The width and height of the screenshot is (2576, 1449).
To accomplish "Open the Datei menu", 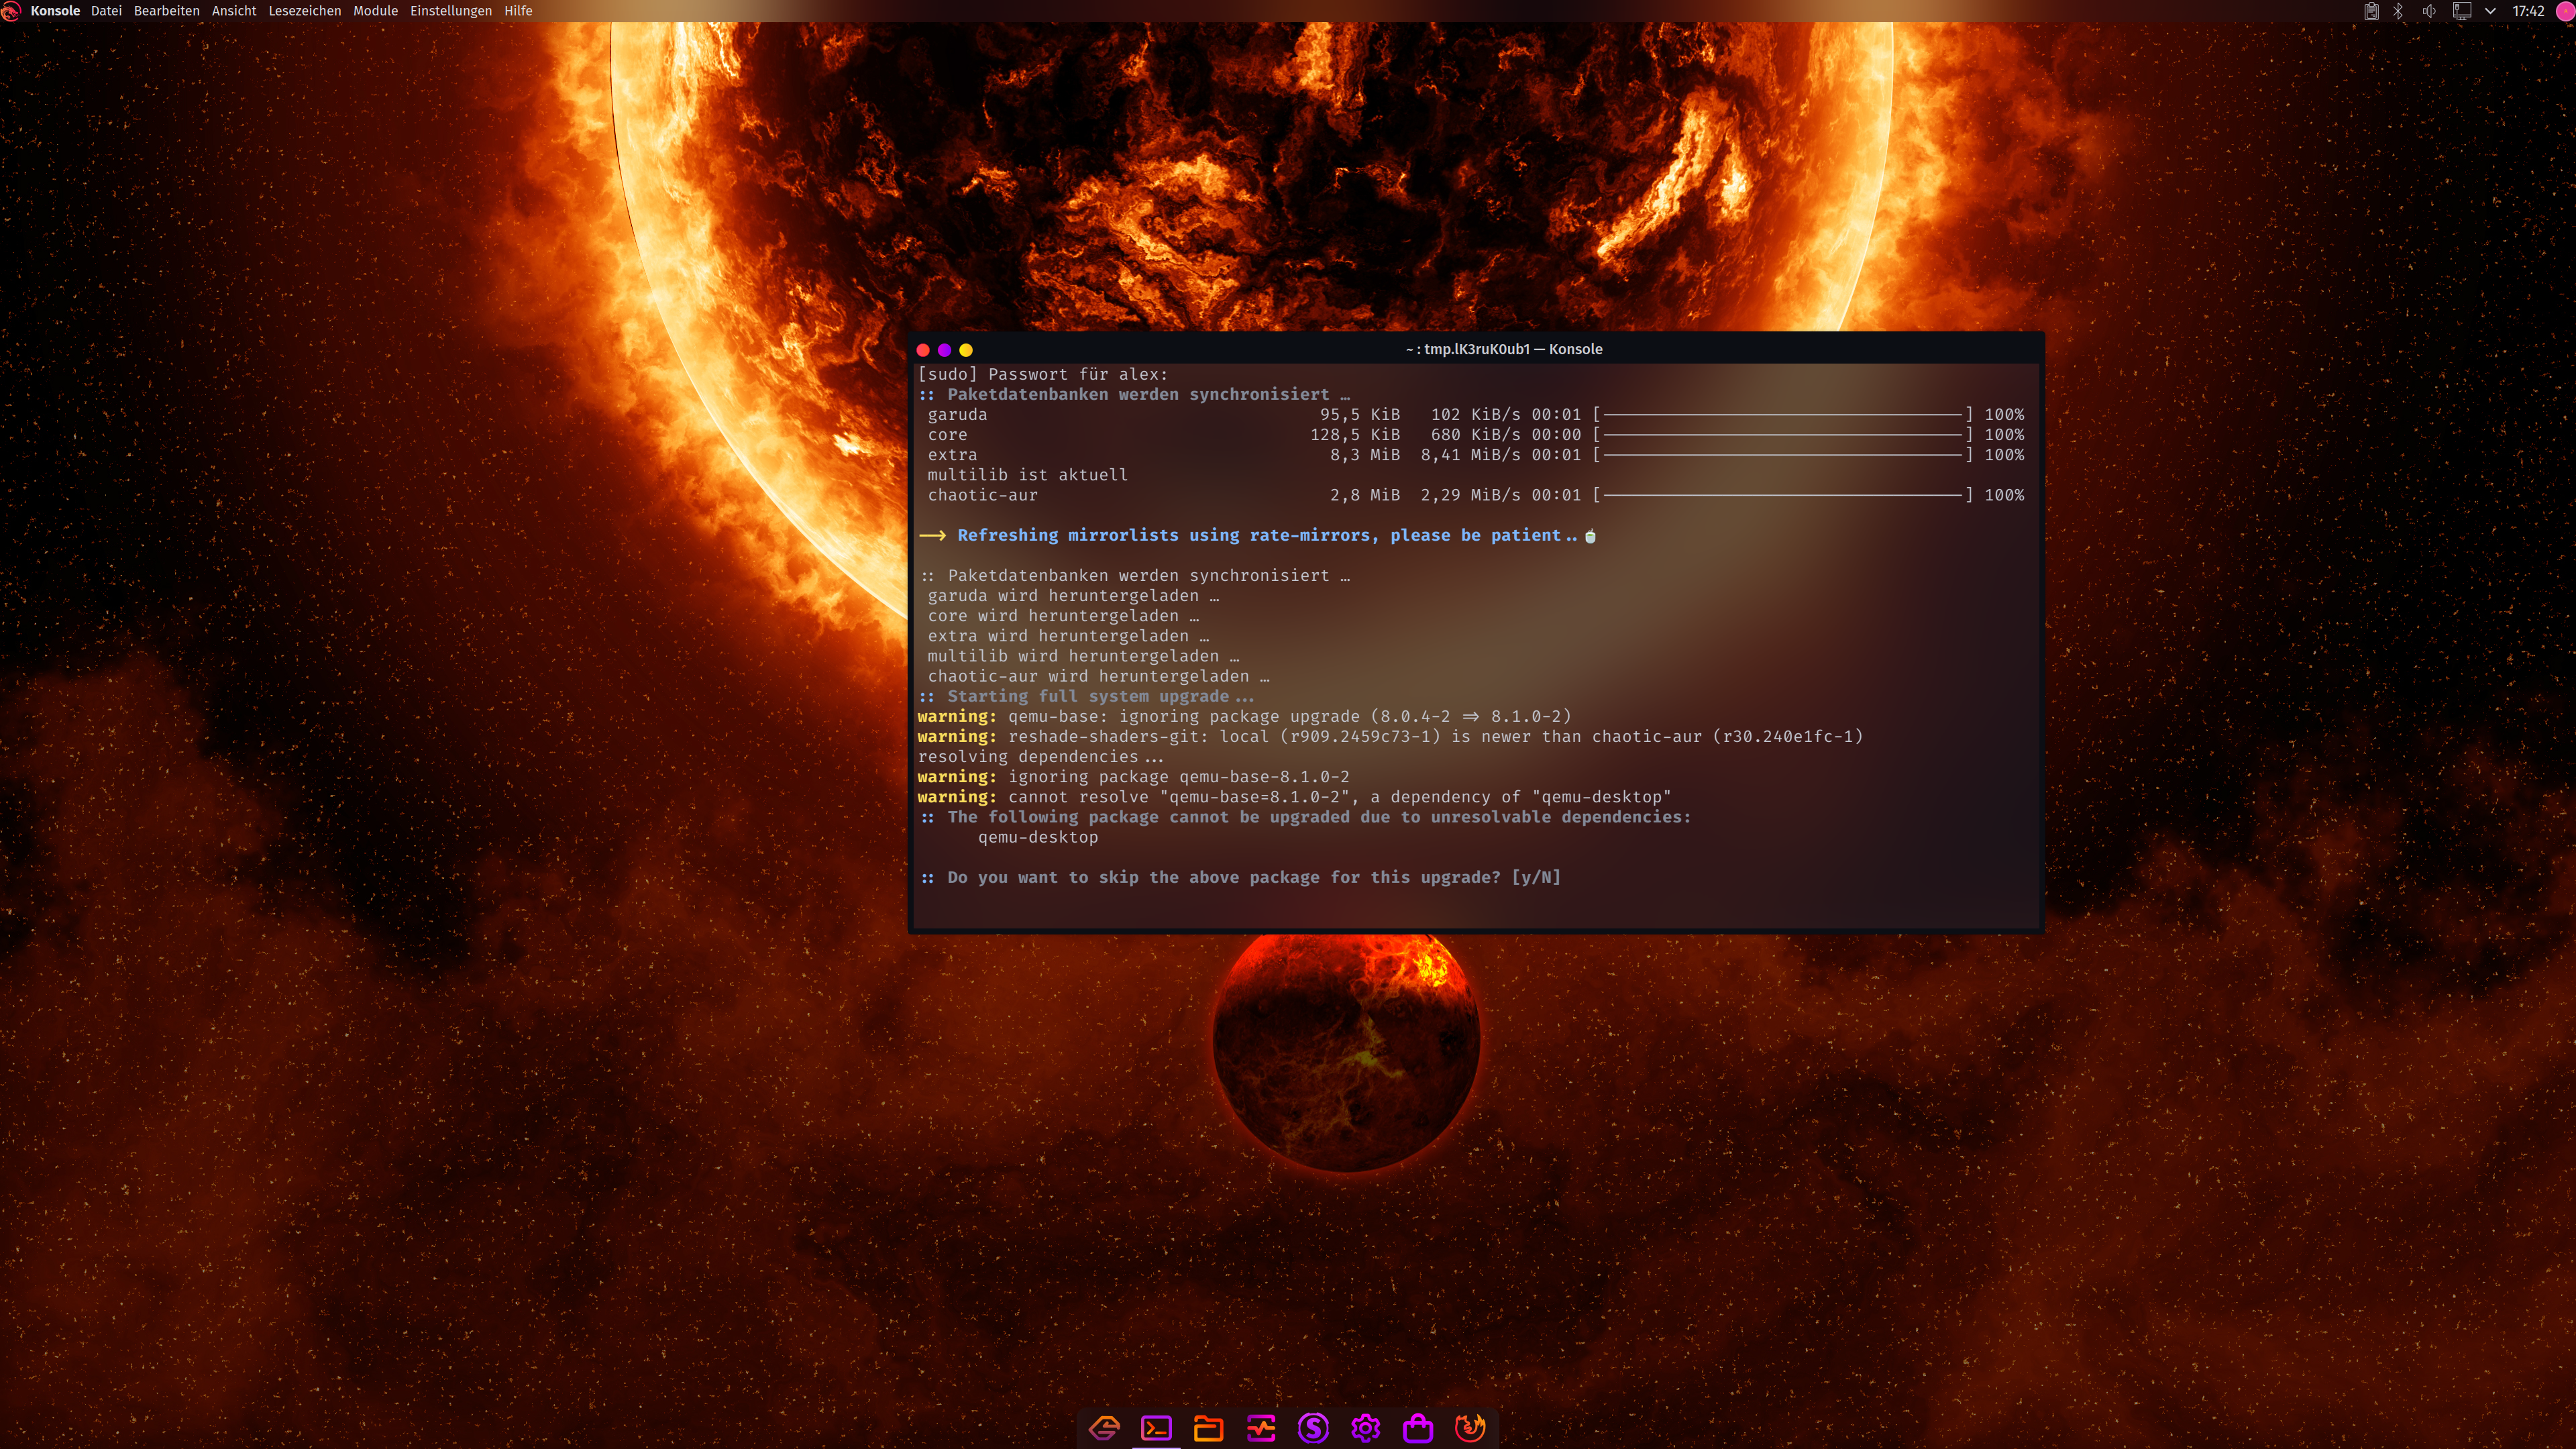I will 106,11.
